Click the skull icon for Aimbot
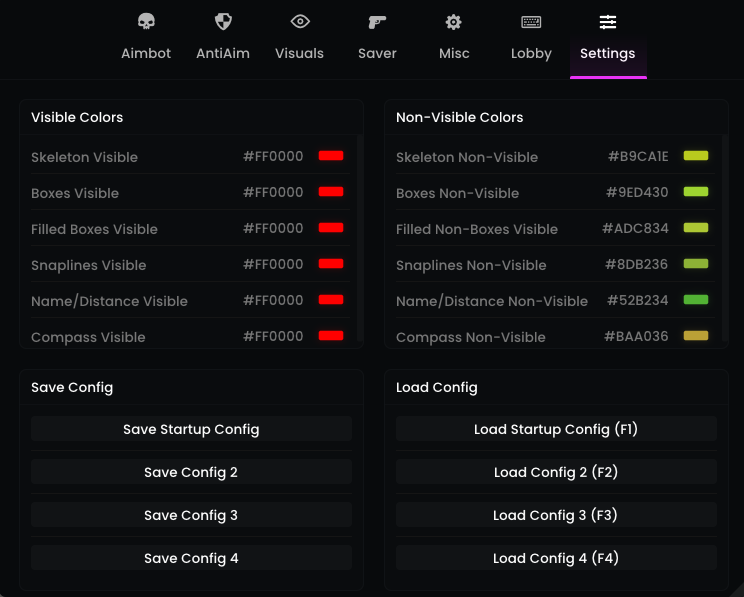The width and height of the screenshot is (744, 597). [146, 22]
